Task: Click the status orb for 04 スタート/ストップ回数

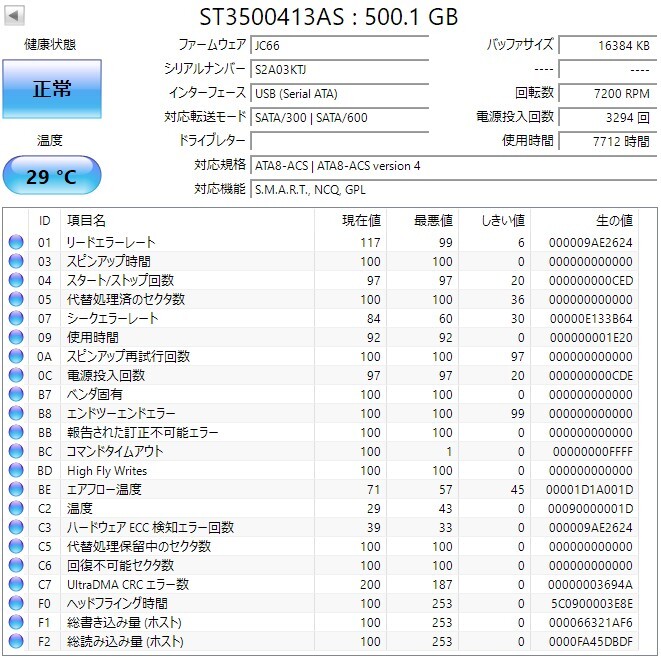Action: pos(16,280)
